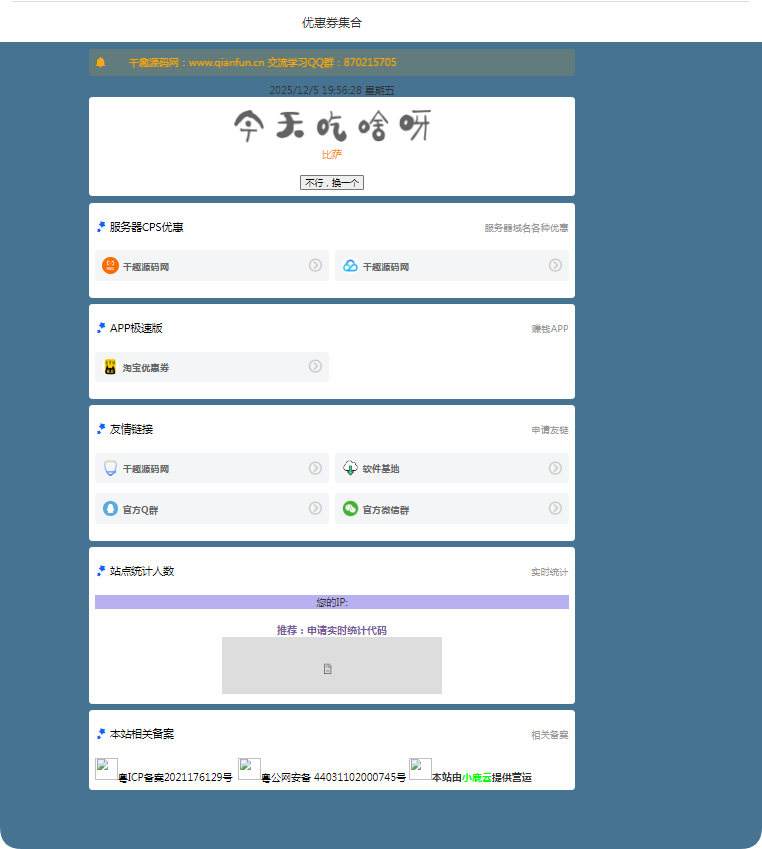The height and width of the screenshot is (849, 762).
Task: Click the 站点统计人数 section heading
Action: click(142, 571)
